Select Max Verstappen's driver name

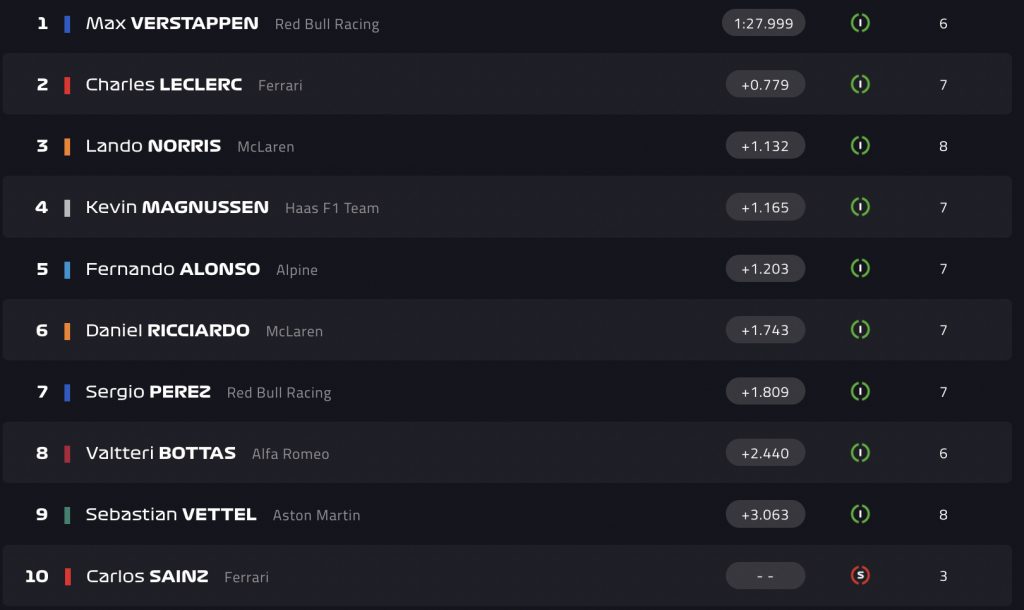pos(172,23)
